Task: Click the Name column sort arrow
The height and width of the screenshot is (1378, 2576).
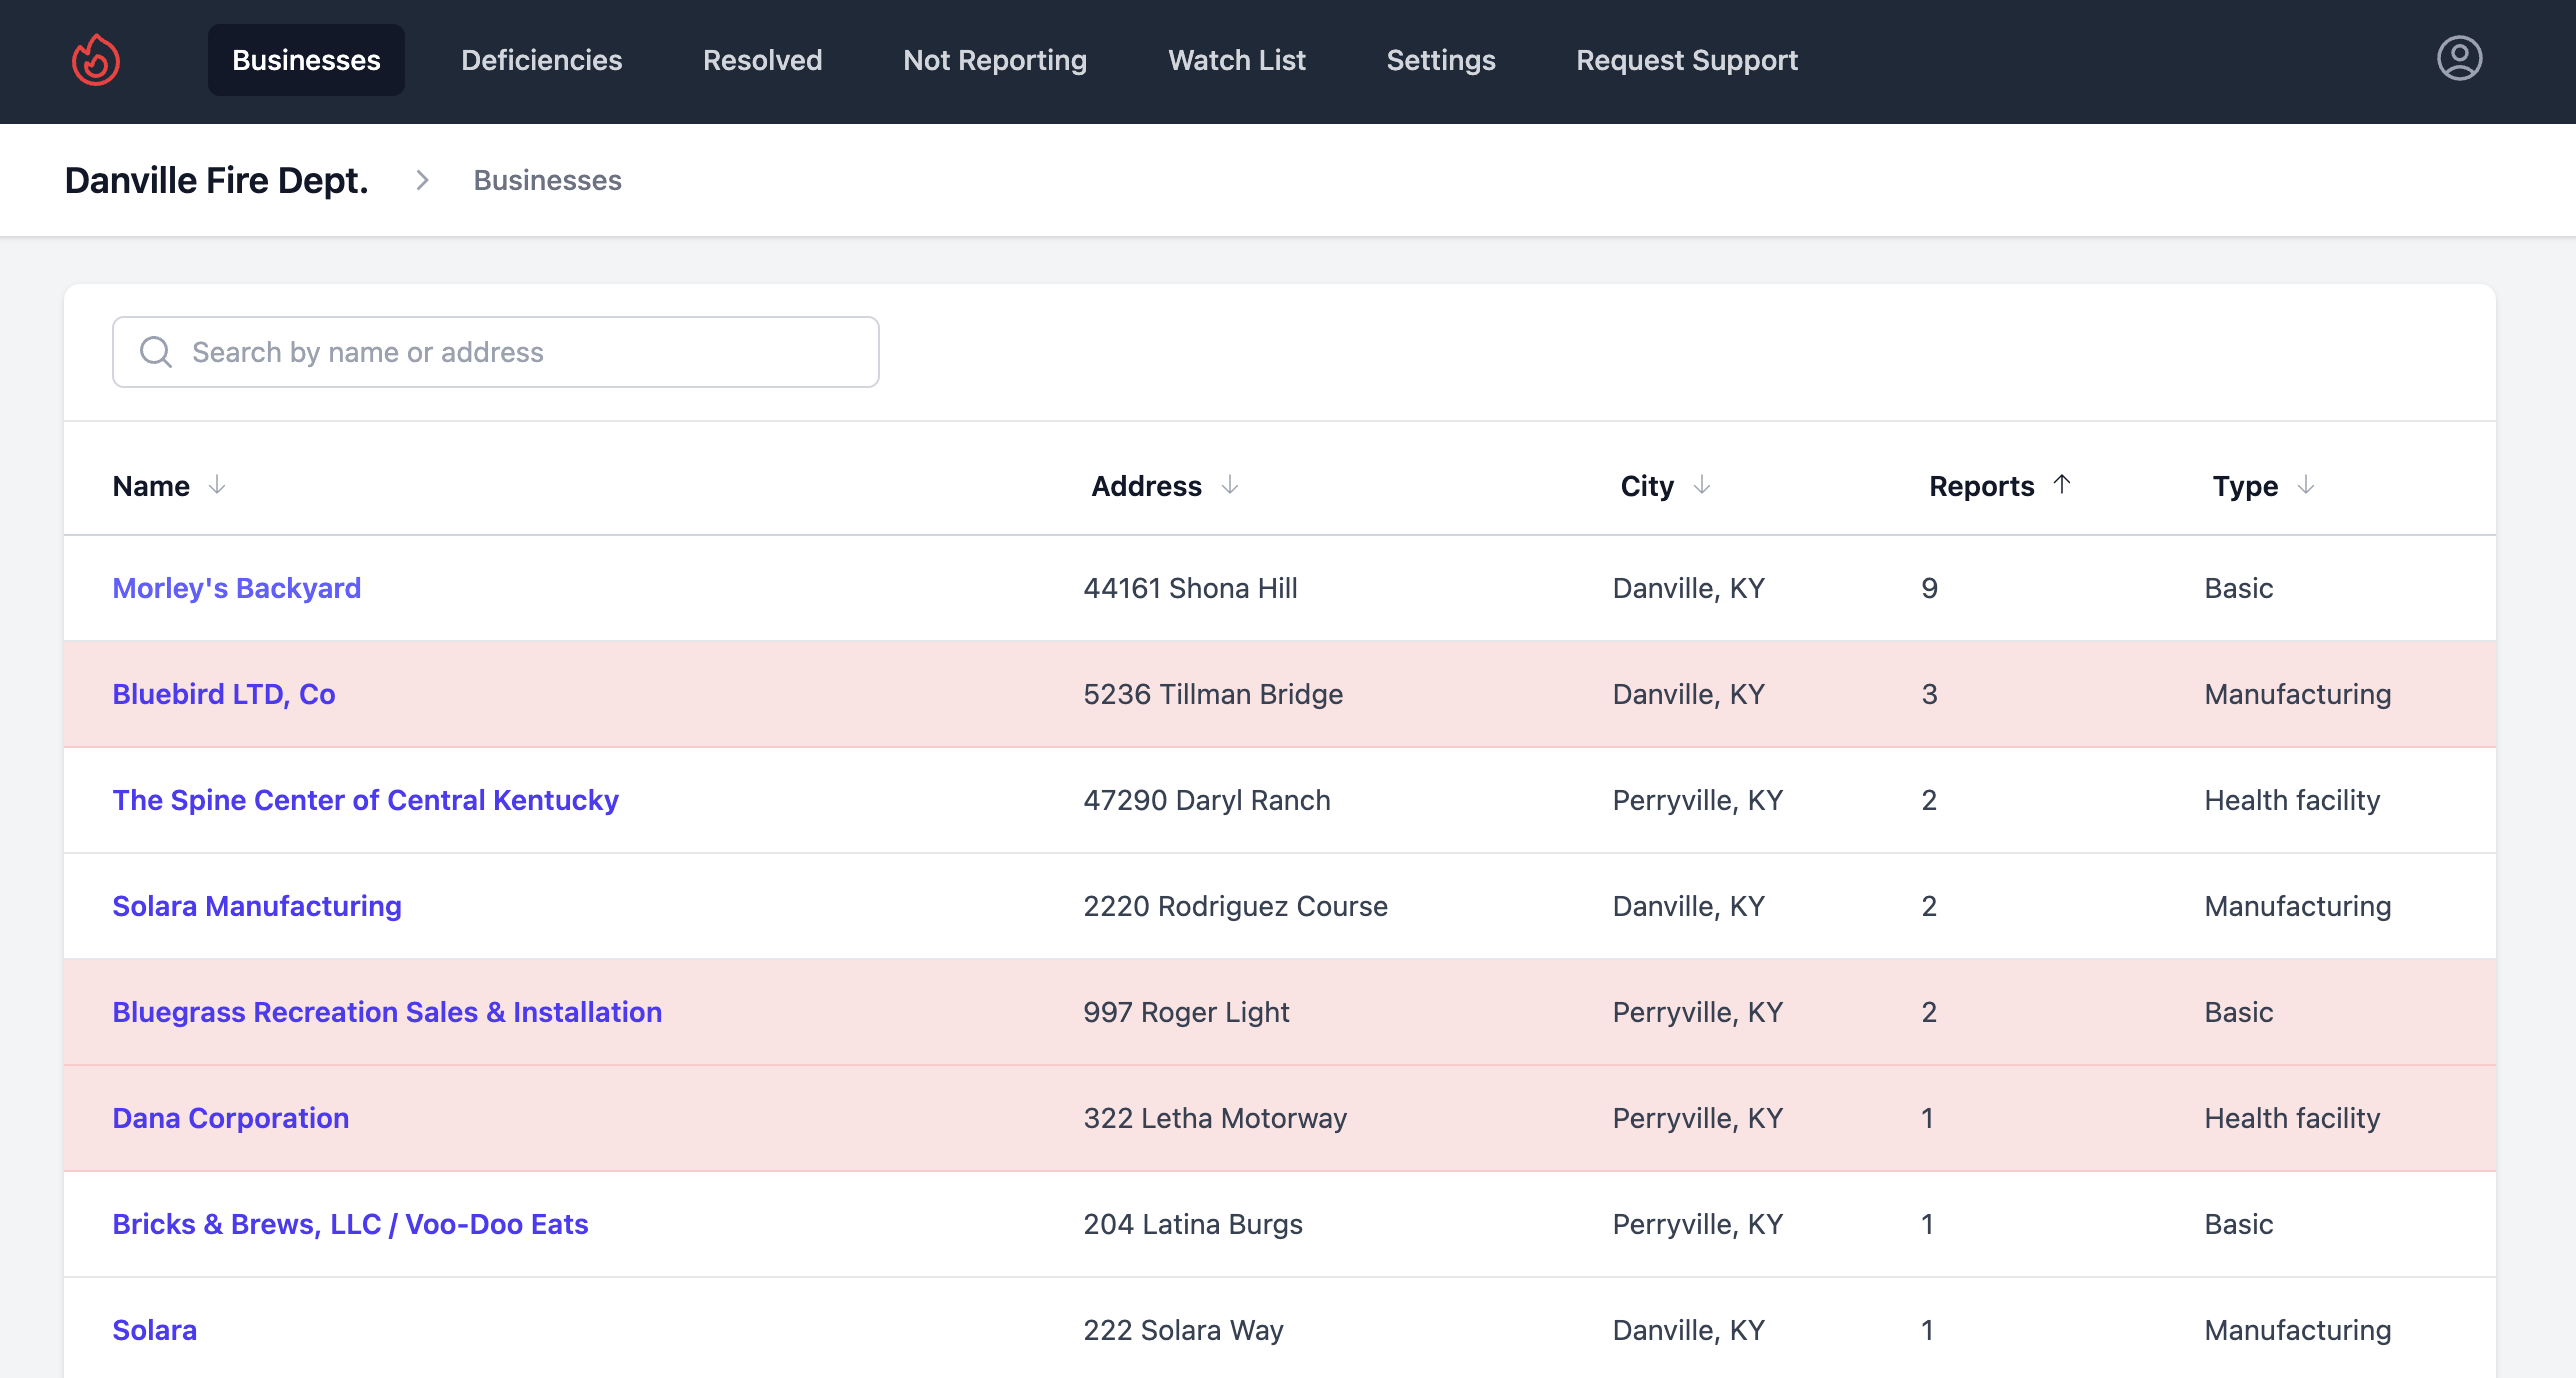Action: coord(219,486)
